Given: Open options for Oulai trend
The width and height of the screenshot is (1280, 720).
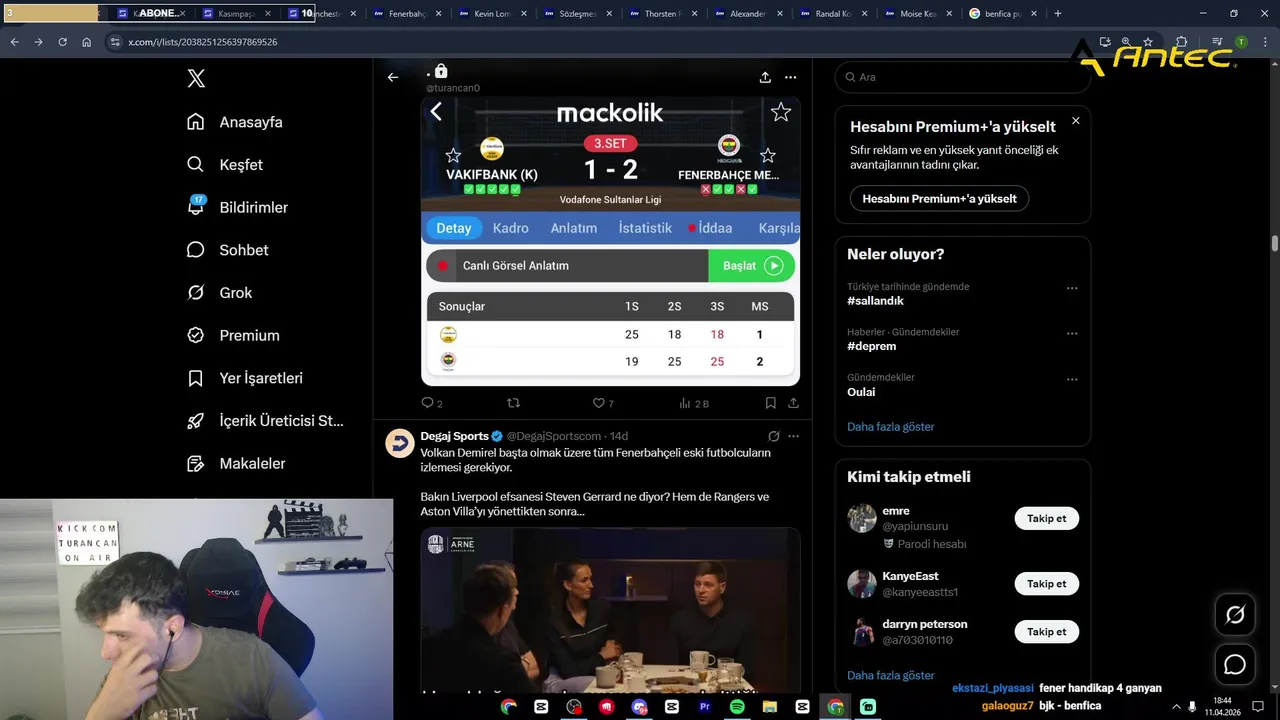Looking at the screenshot, I should 1072,380.
